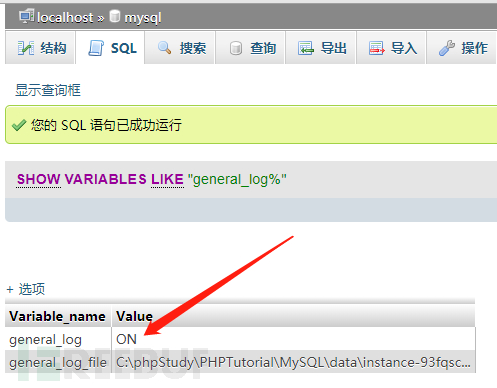497x388 pixels.
Task: Click the 结构 structure tab icon
Action: click(26, 48)
